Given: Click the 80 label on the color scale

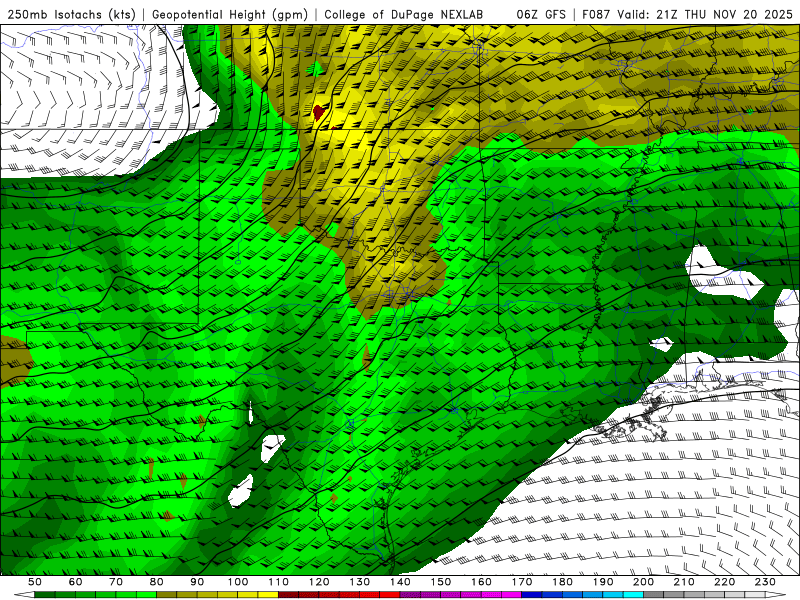Looking at the screenshot, I should [157, 582].
